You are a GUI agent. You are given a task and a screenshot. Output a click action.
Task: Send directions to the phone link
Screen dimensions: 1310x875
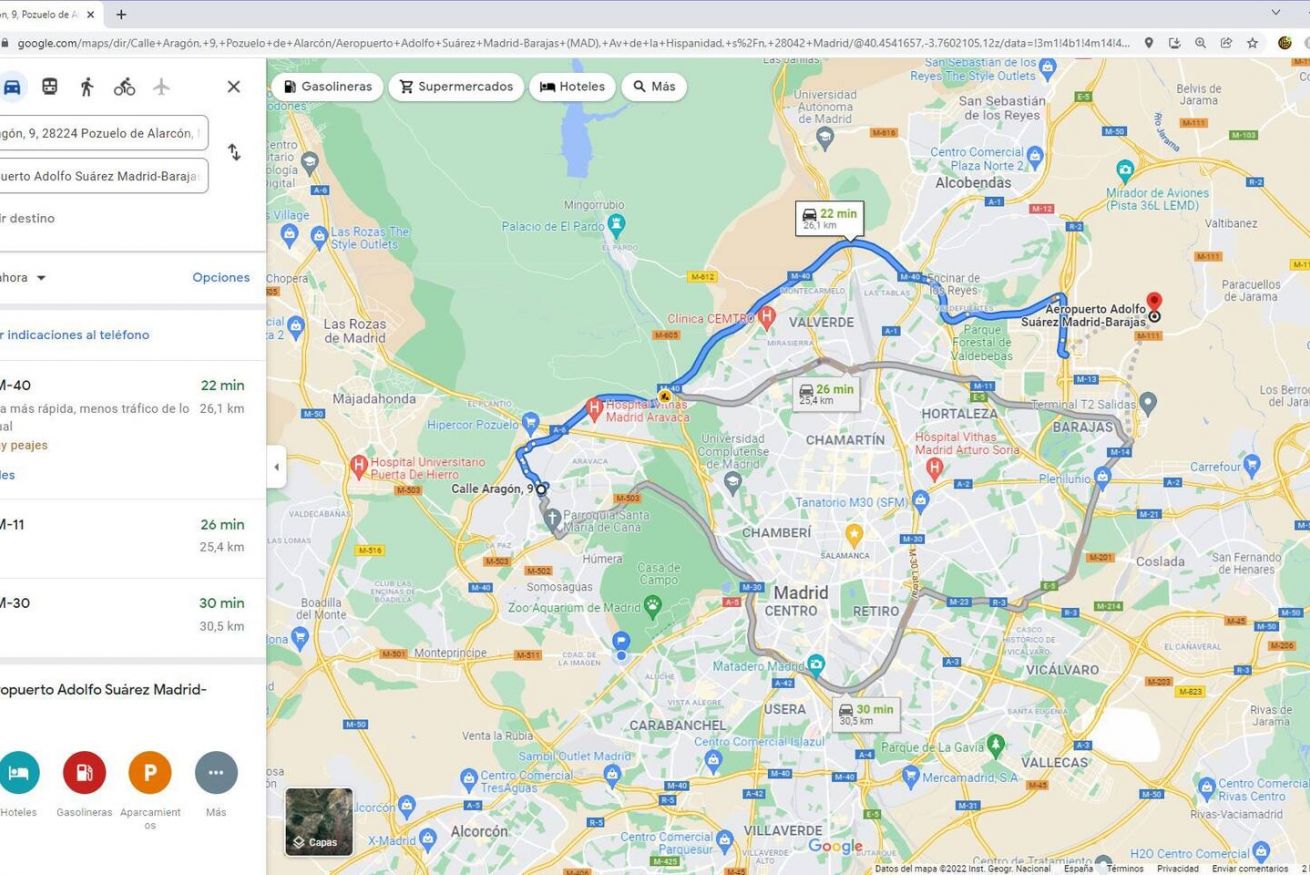point(75,335)
